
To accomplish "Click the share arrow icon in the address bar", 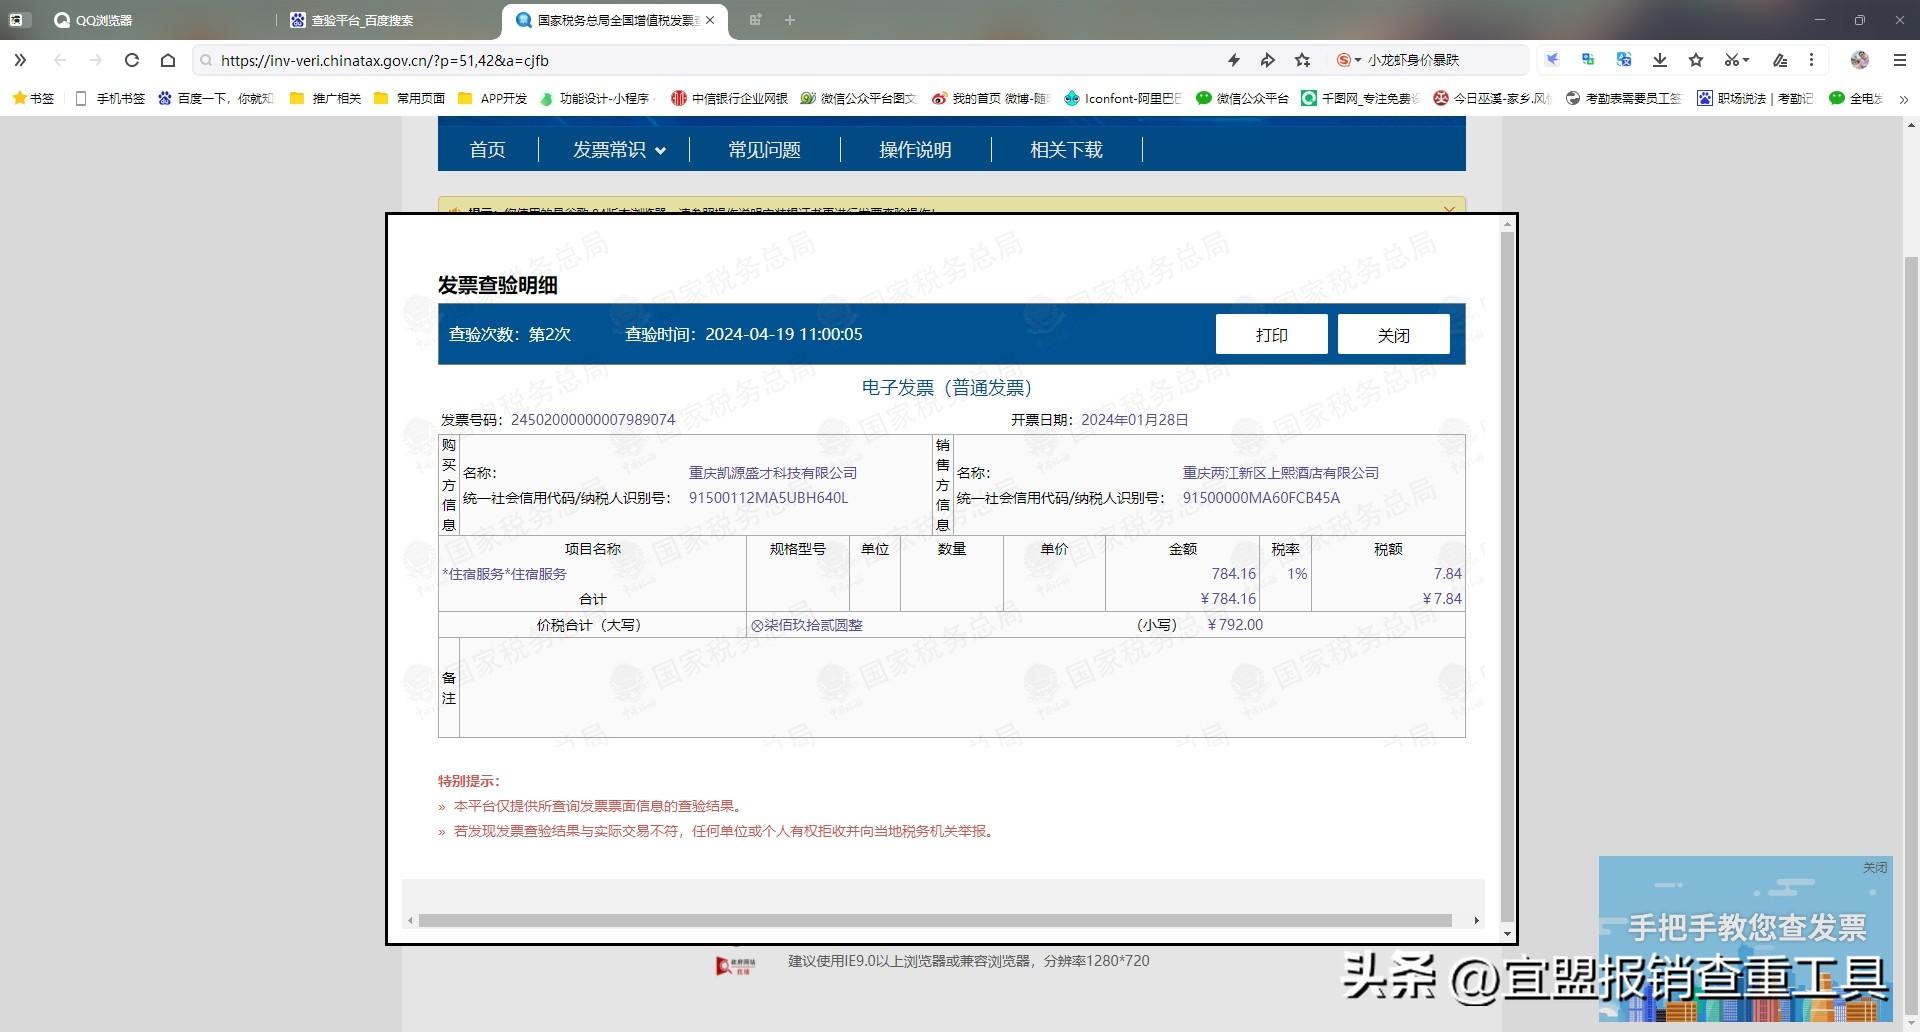I will coord(1267,60).
